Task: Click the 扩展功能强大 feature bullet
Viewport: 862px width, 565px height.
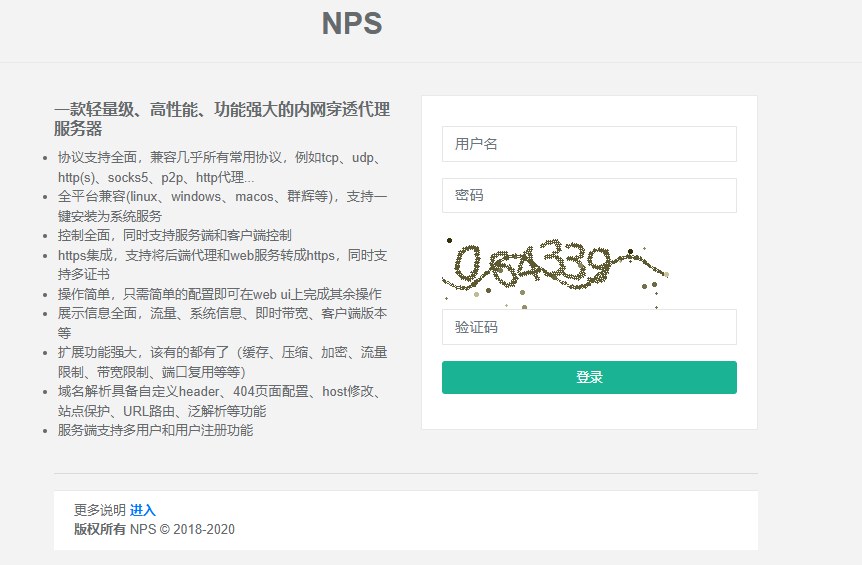Action: (x=221, y=362)
